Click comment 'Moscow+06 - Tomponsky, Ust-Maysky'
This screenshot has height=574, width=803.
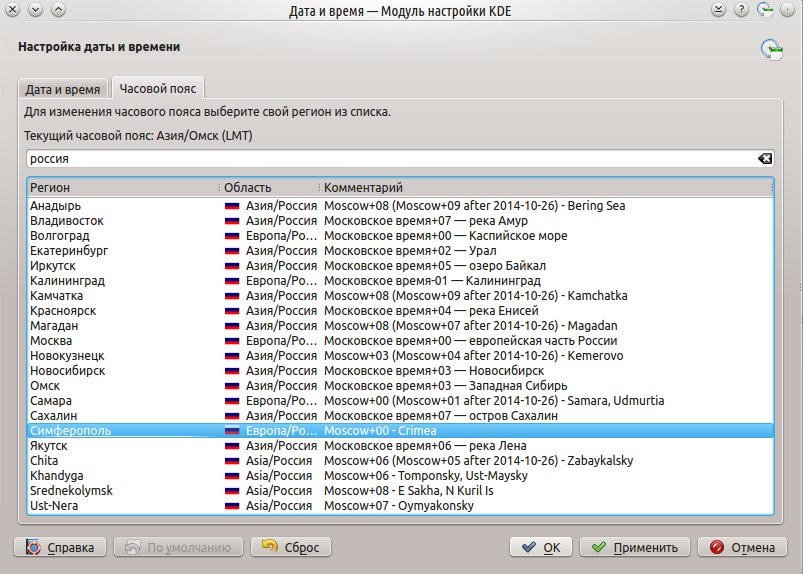click(x=426, y=476)
